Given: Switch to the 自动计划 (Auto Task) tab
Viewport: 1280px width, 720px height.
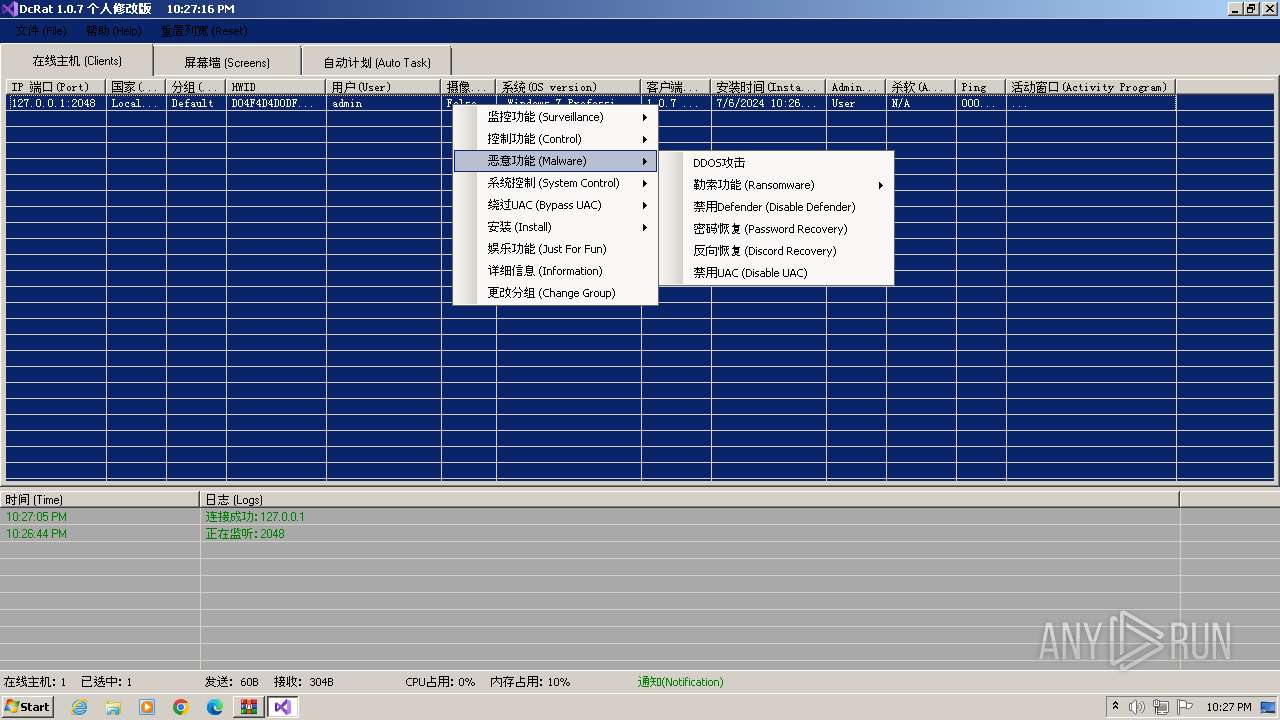Looking at the screenshot, I should (377, 62).
